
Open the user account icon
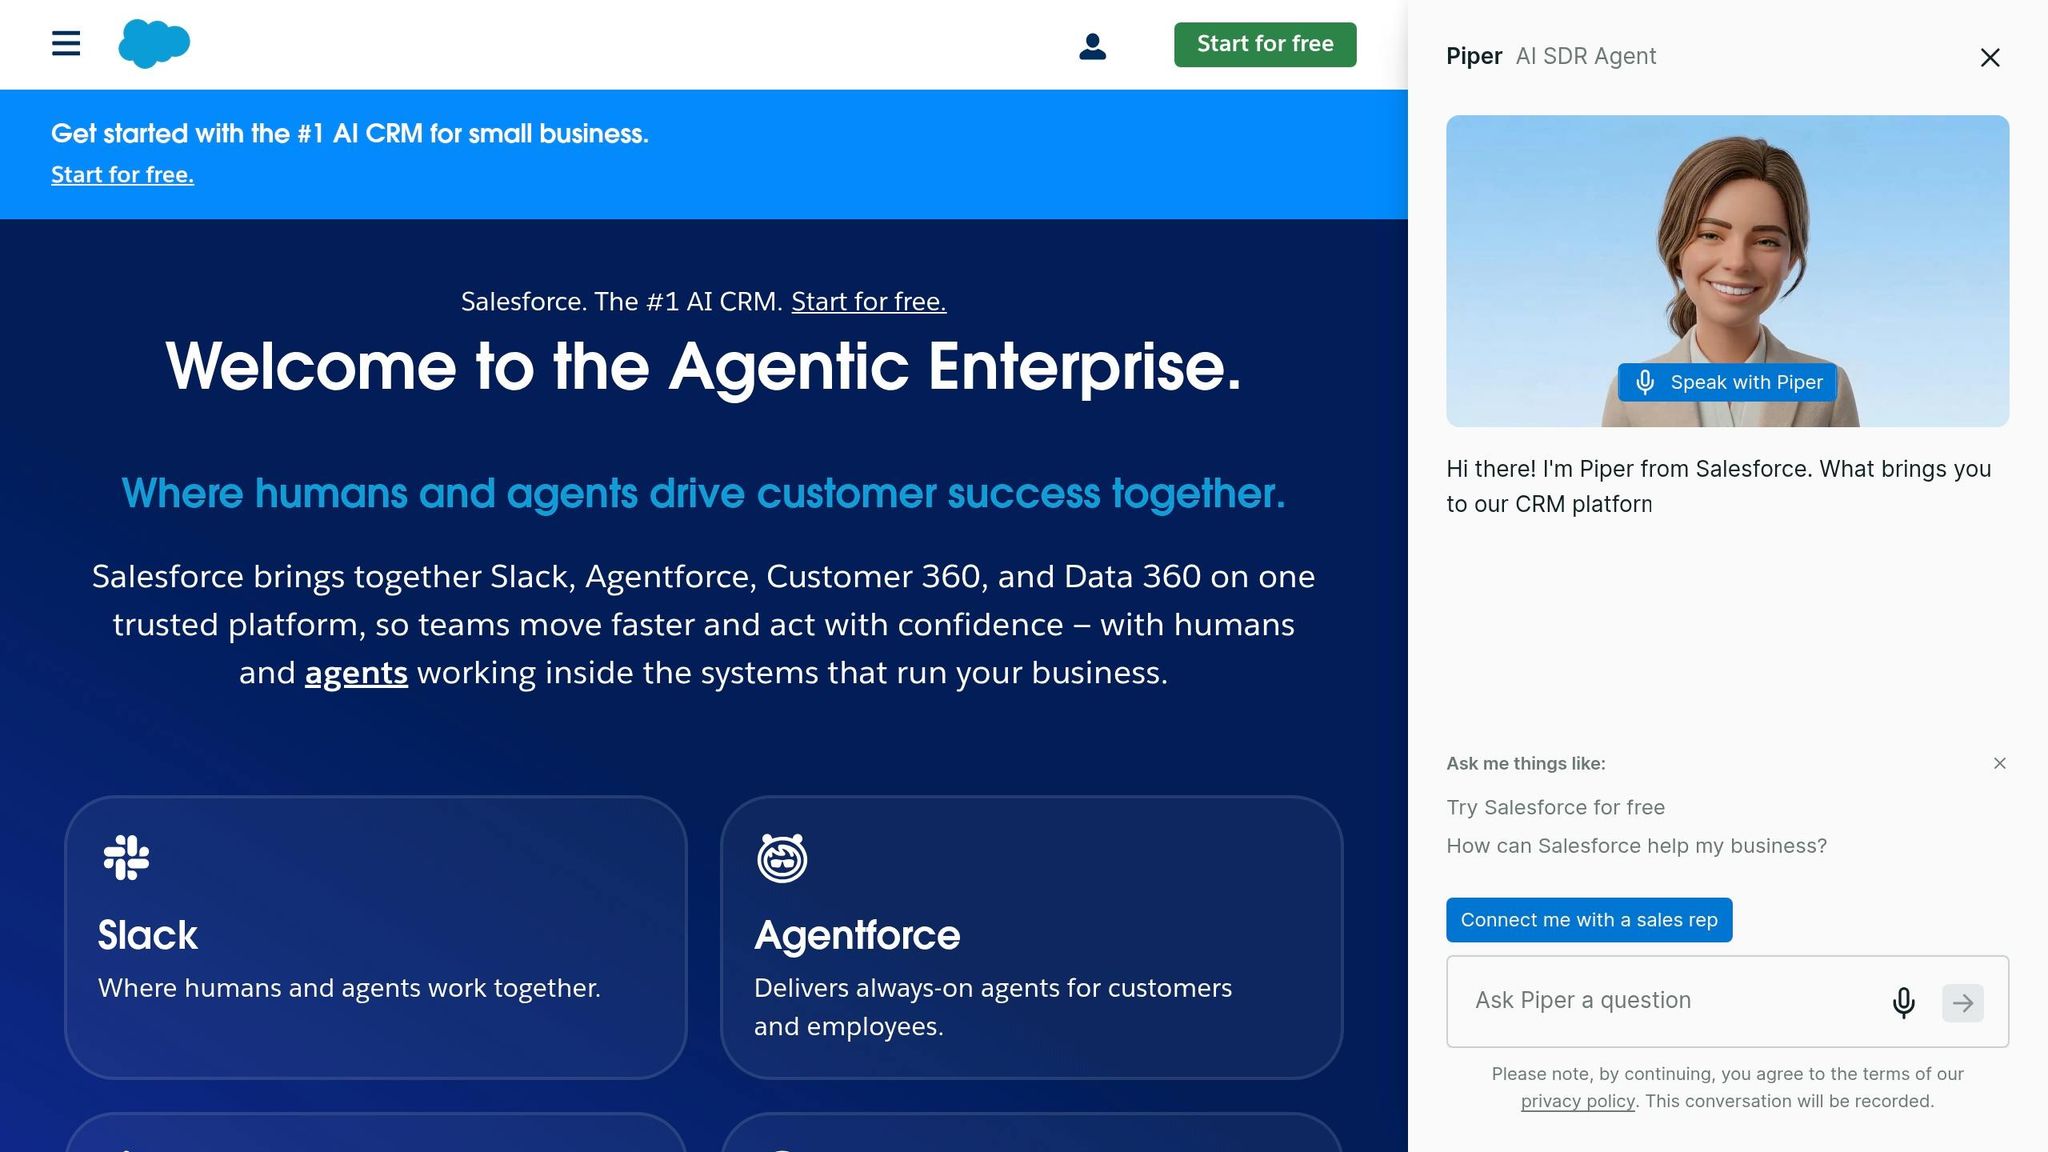1093,45
